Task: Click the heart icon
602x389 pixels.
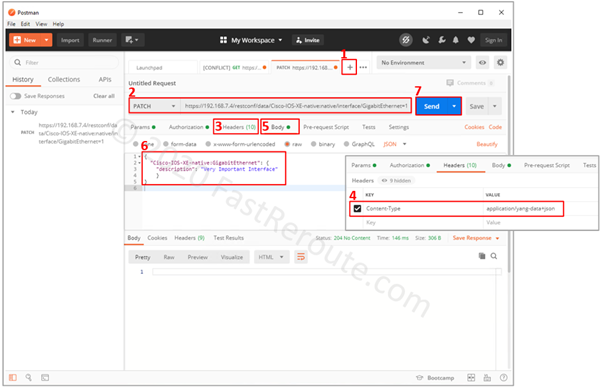Action: 471,40
